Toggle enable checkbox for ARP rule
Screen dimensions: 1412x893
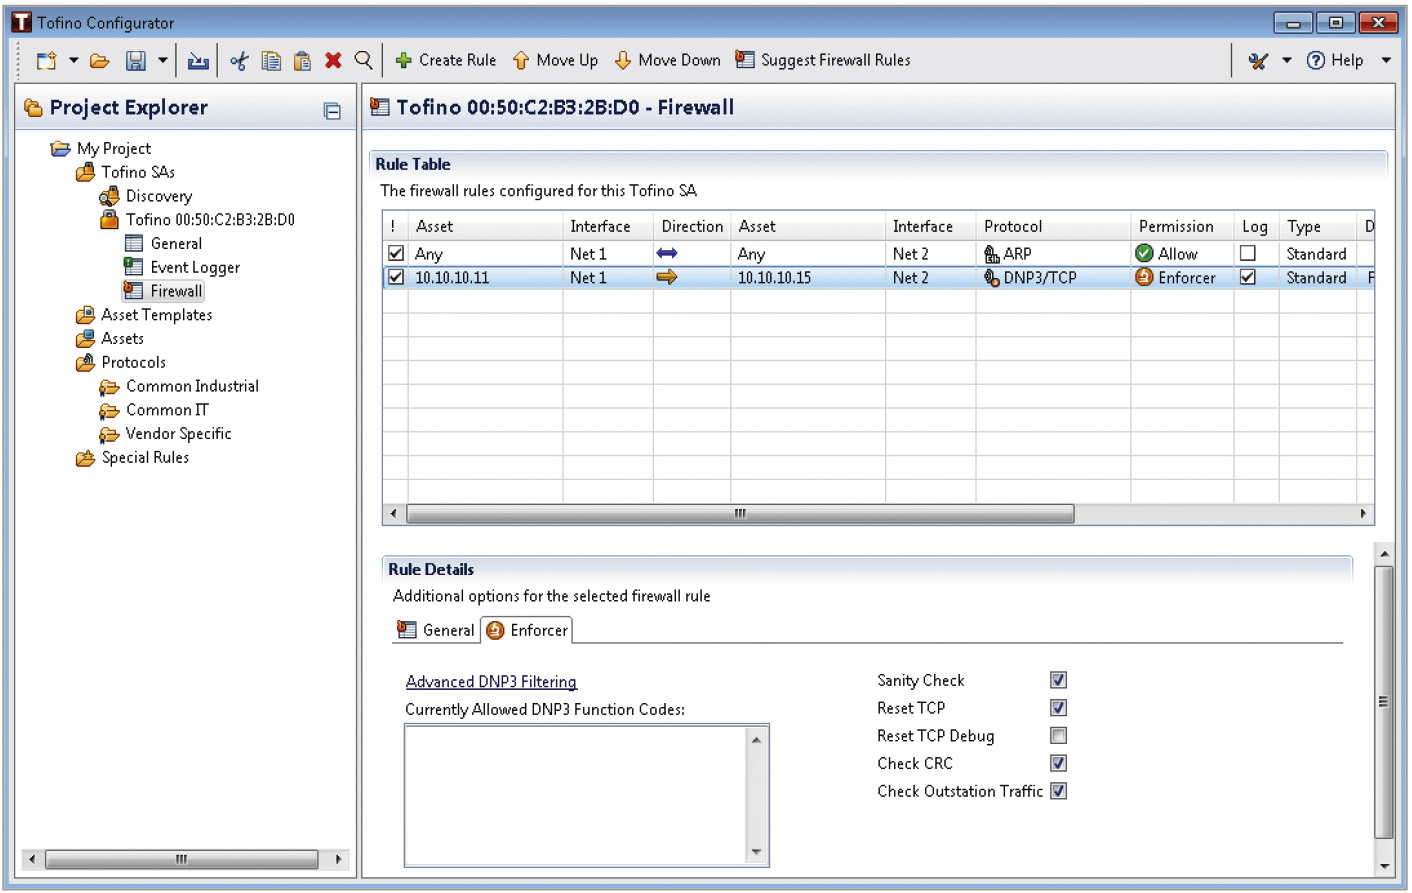coord(396,254)
